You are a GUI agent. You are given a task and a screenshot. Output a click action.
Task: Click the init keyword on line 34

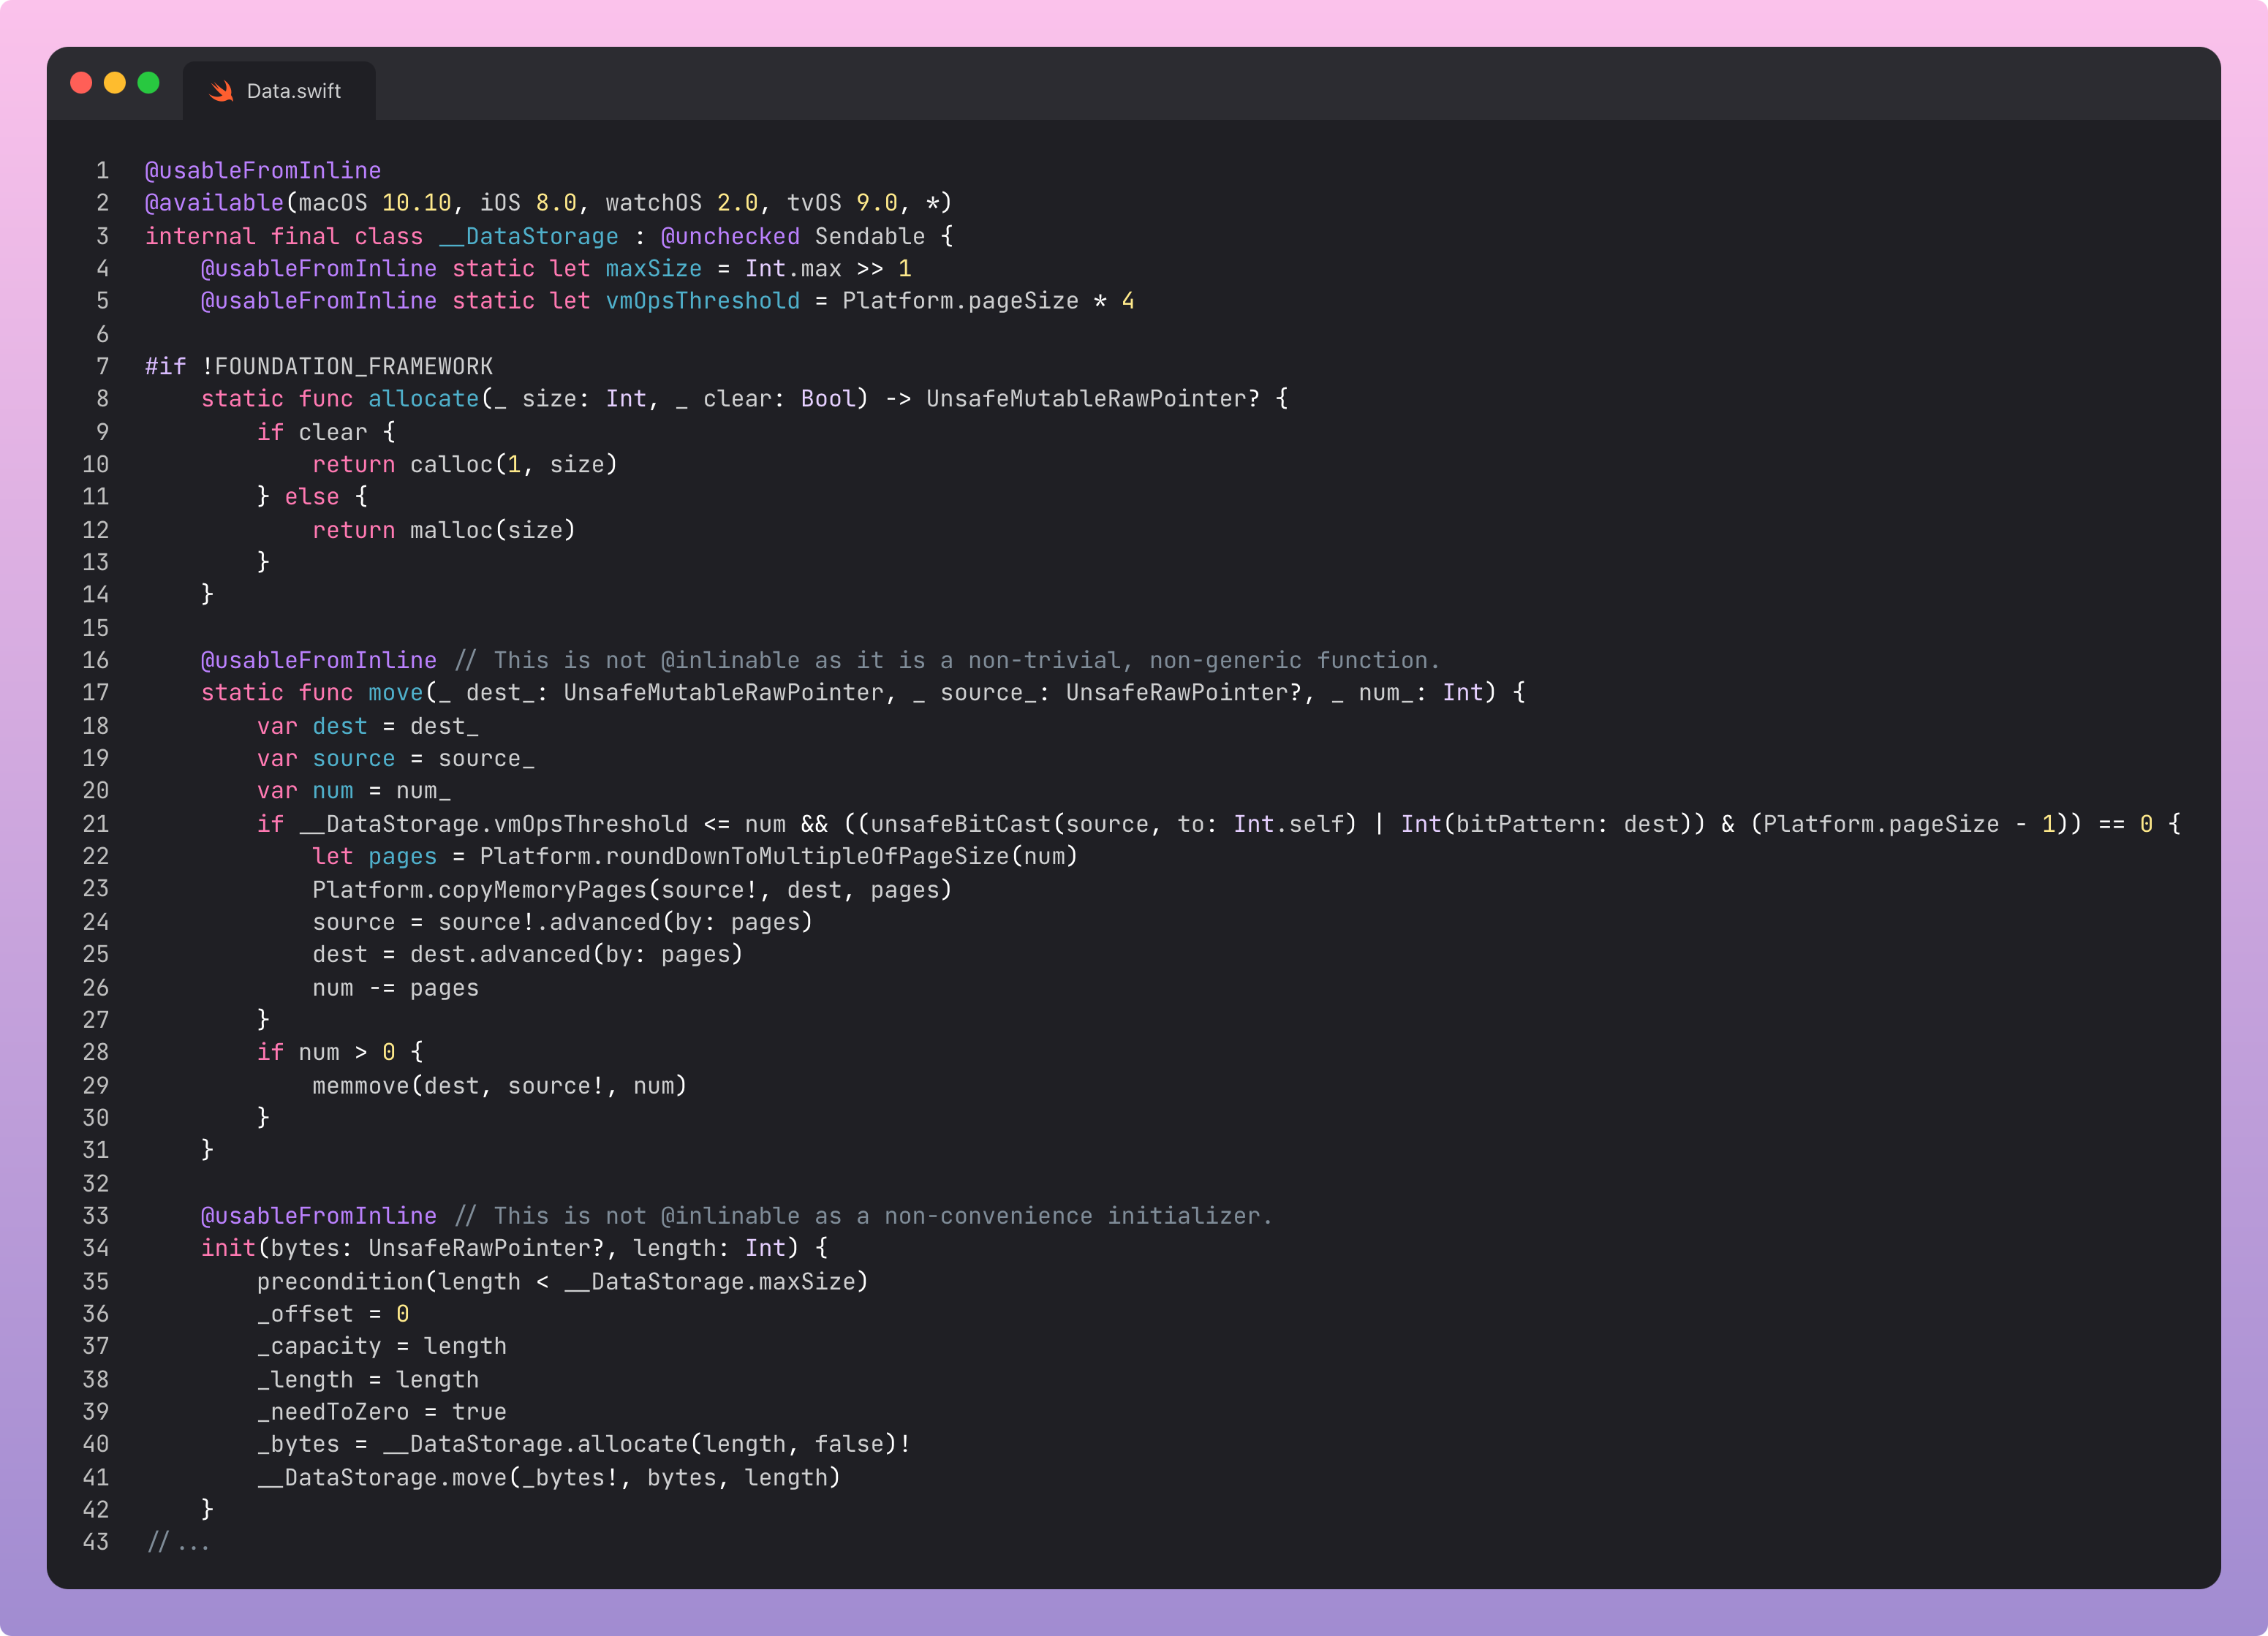(228, 1248)
